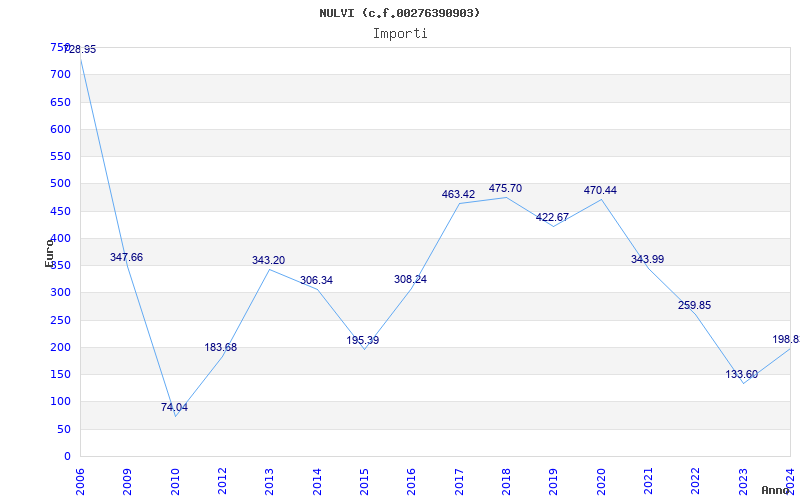
Task: Select the 2014 x-axis label
Action: tap(317, 481)
